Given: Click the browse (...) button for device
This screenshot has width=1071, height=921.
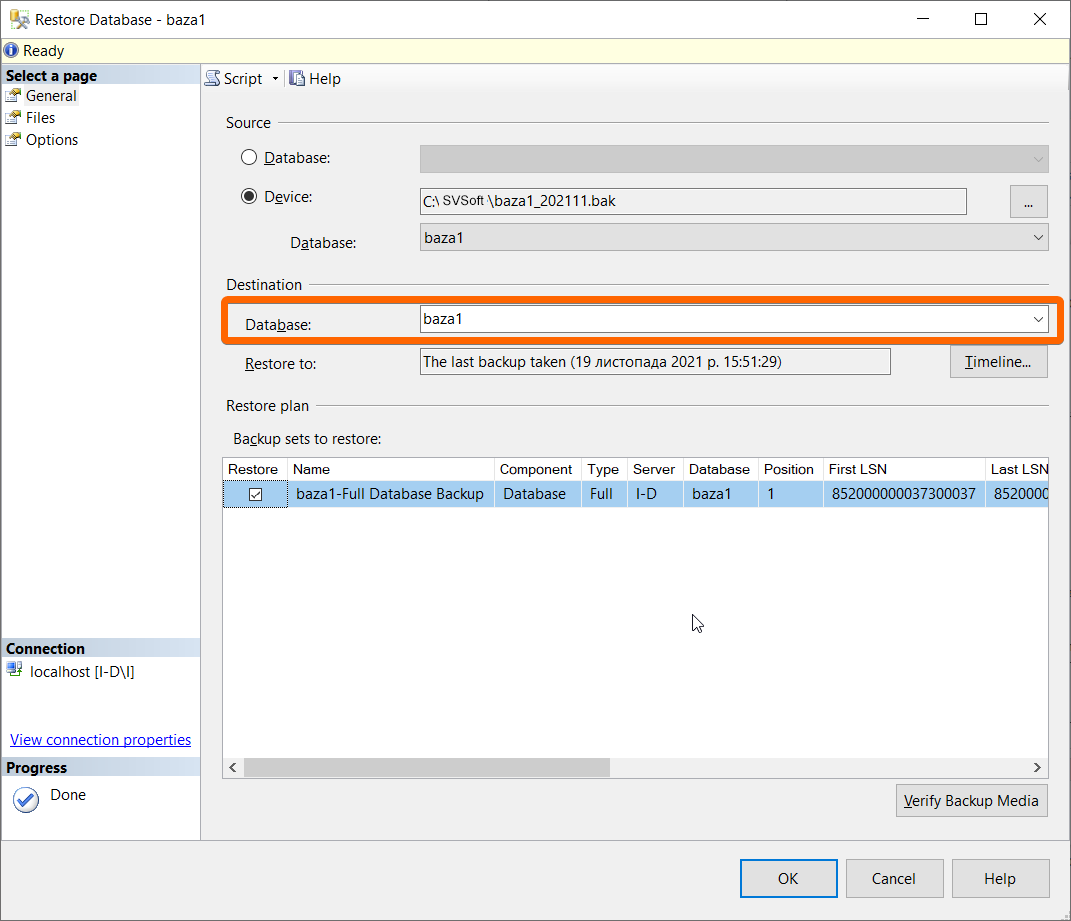Looking at the screenshot, I should [1028, 202].
